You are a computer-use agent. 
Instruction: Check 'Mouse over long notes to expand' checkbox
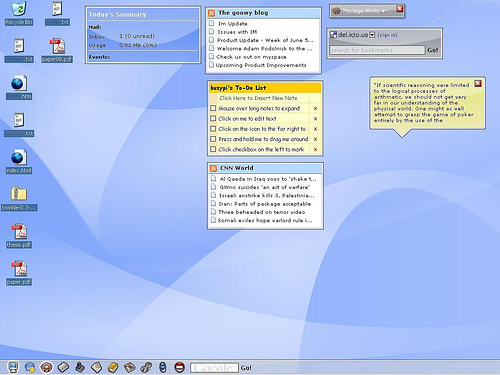213,108
